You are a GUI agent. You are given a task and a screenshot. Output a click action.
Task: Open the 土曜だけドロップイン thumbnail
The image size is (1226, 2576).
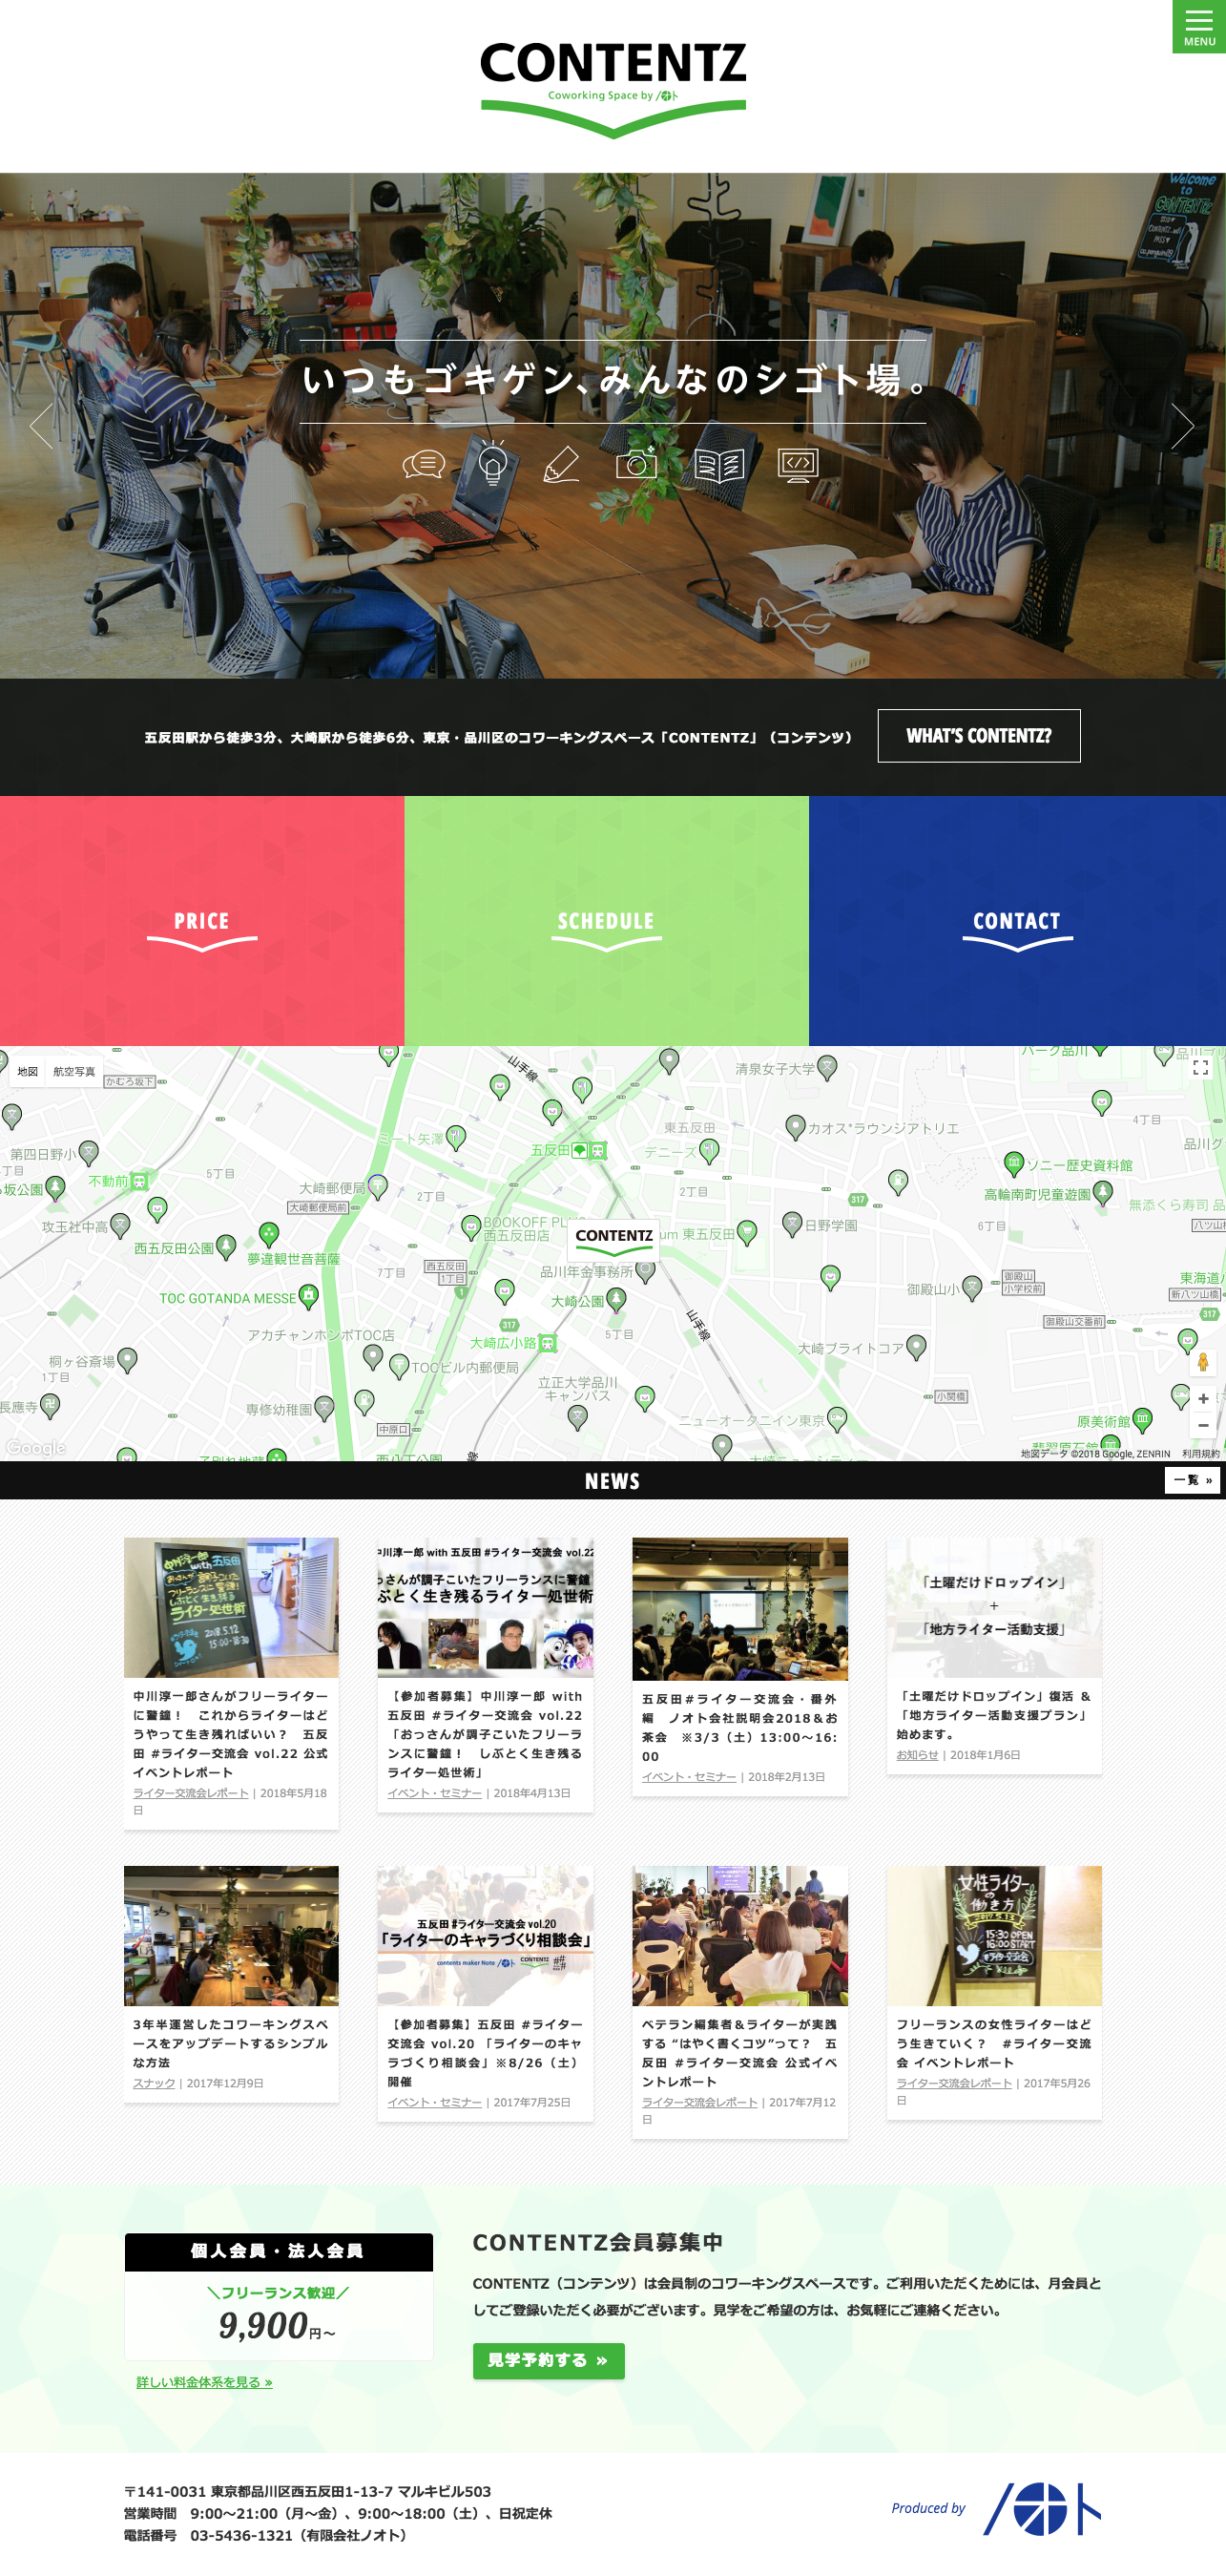[994, 1608]
